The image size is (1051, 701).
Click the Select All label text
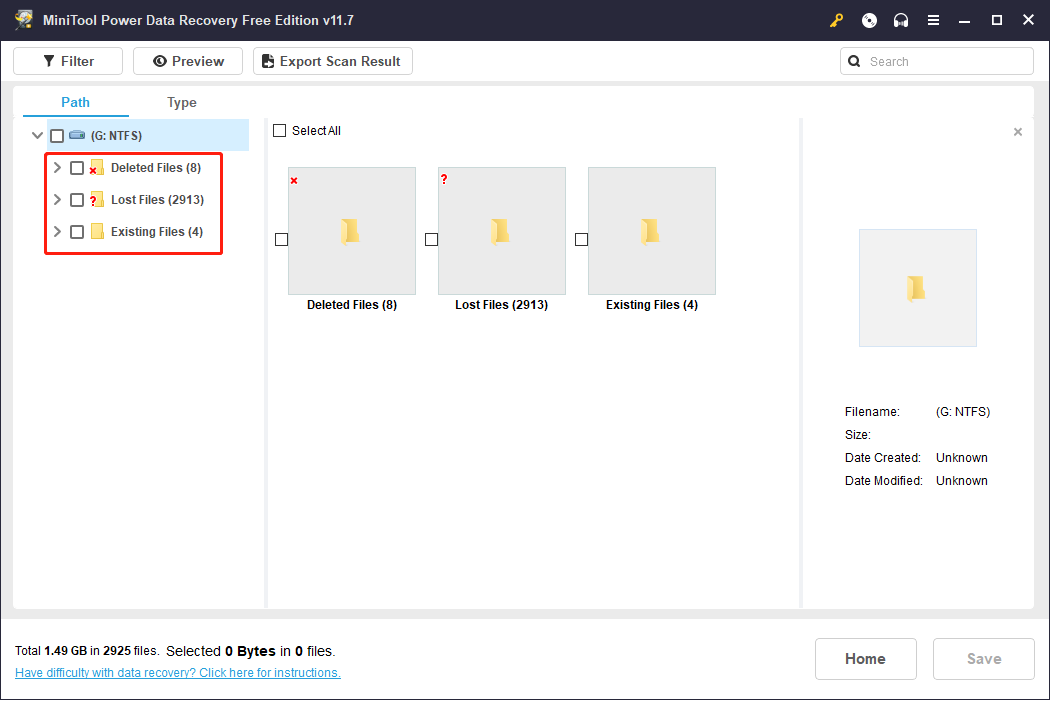click(x=316, y=131)
